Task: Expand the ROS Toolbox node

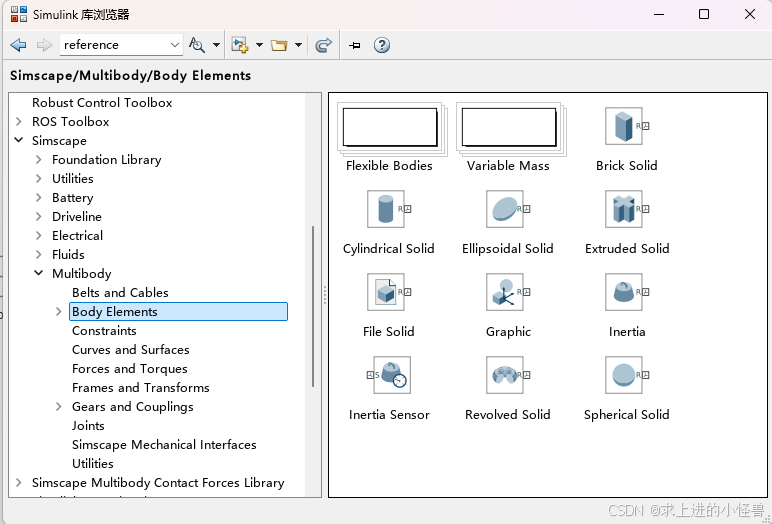Action: [x=19, y=121]
